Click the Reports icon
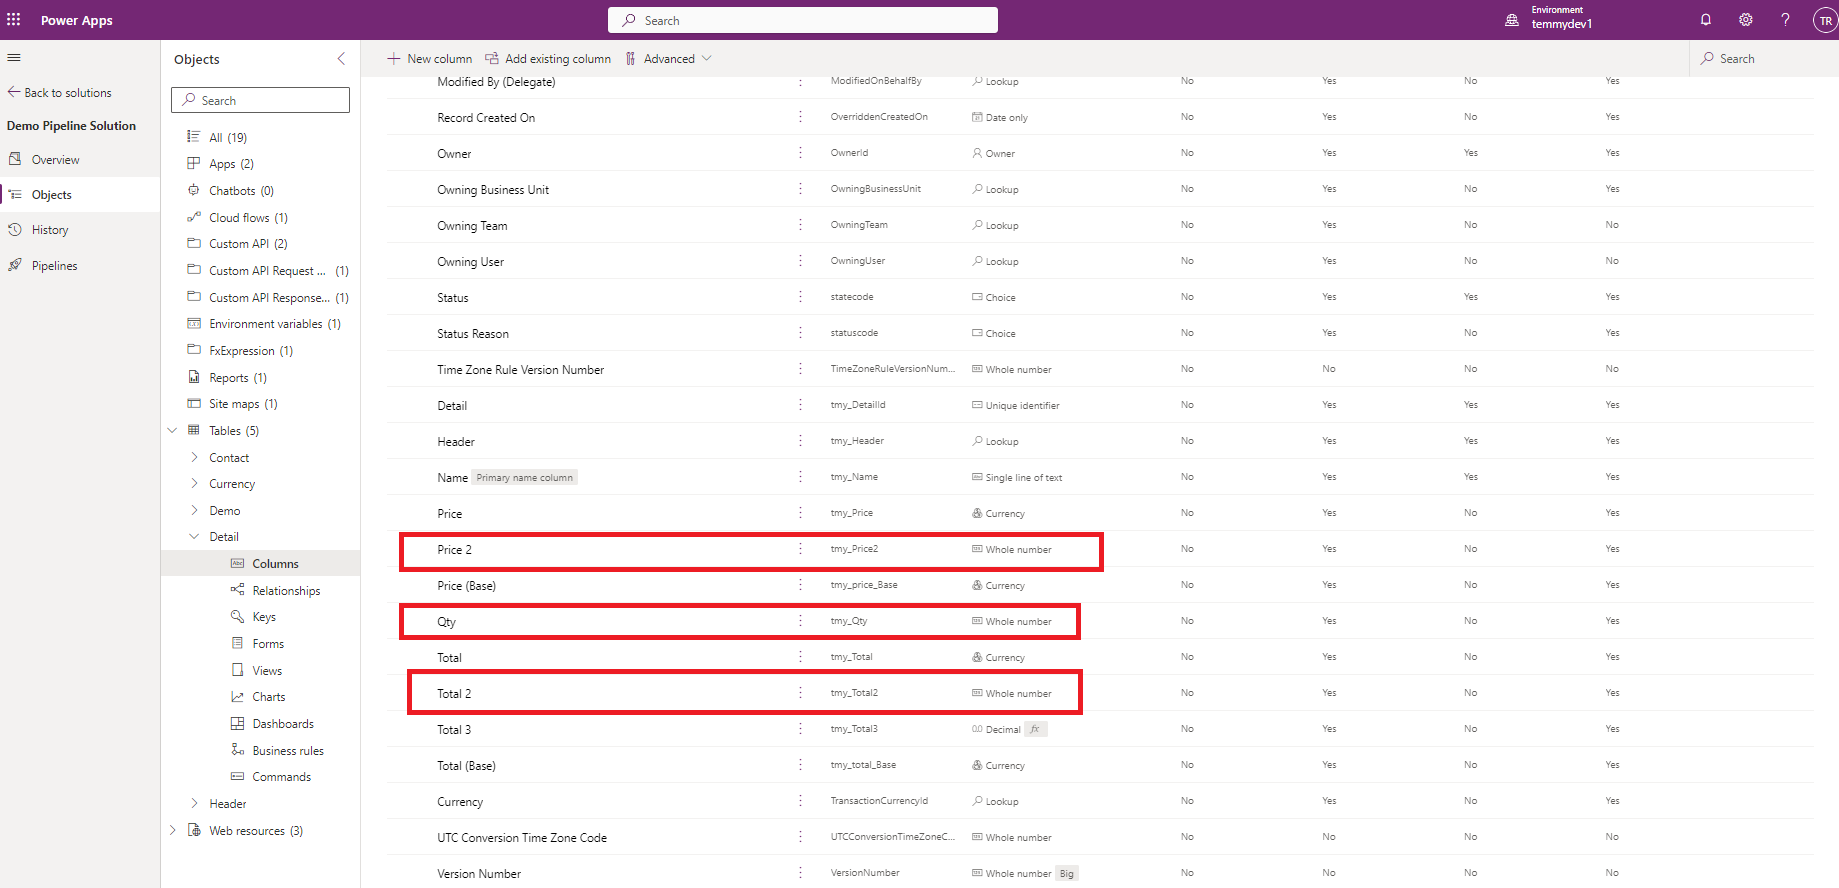This screenshot has height=888, width=1839. click(194, 377)
